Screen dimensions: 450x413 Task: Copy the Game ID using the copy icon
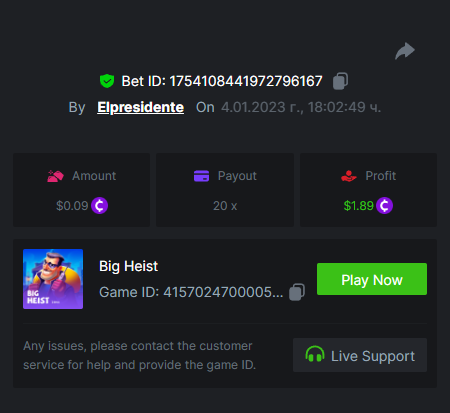[297, 292]
